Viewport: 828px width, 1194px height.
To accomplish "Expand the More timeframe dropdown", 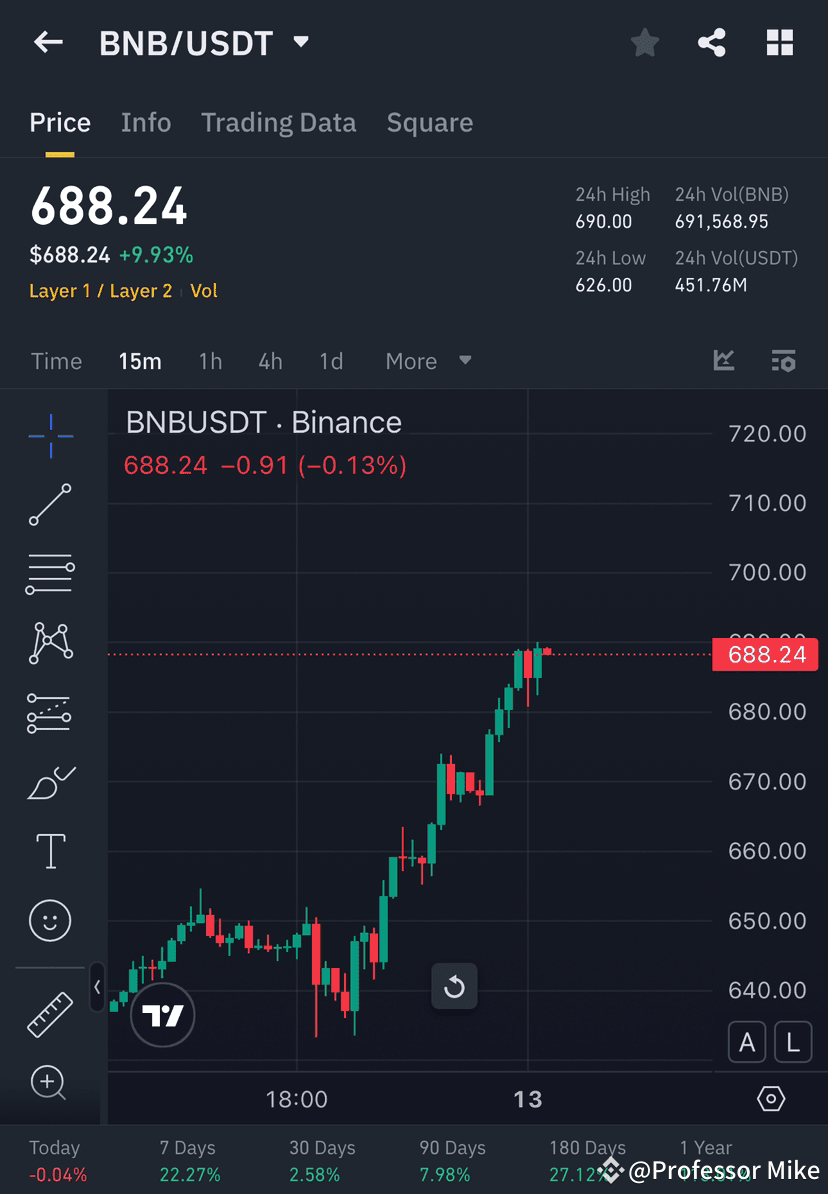I will pos(428,361).
